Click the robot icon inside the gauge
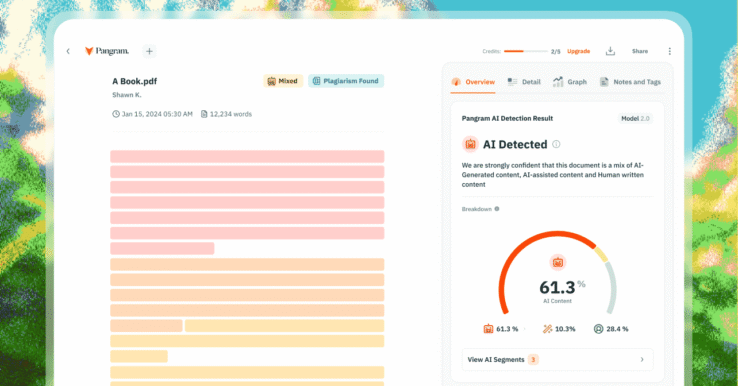Screen dimensions: 738x386 tap(558, 262)
